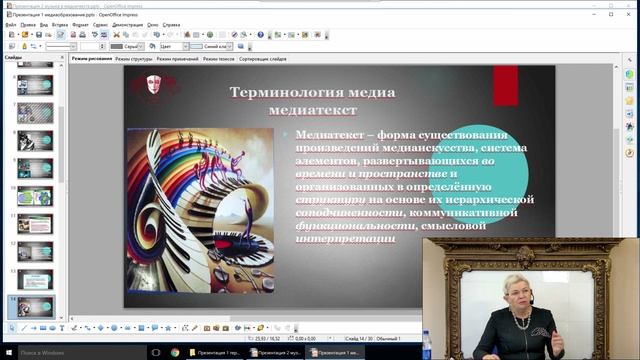Expand the Stars shapes dropdown arrow
640x360 pixels.
[x=175, y=328]
